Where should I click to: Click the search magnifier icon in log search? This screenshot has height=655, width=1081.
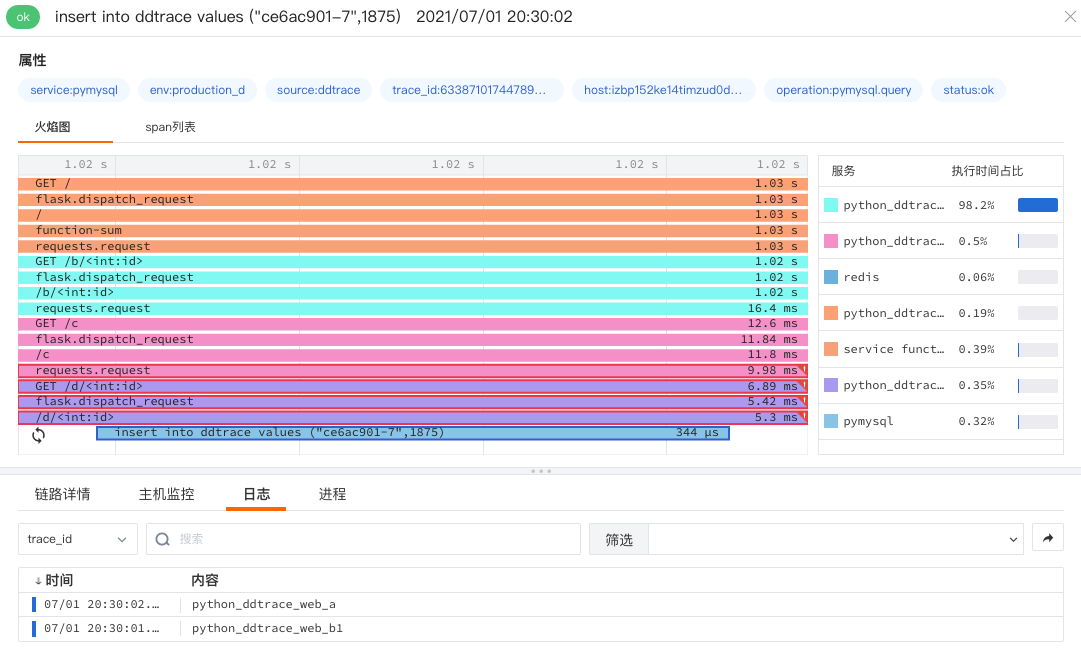[163, 539]
